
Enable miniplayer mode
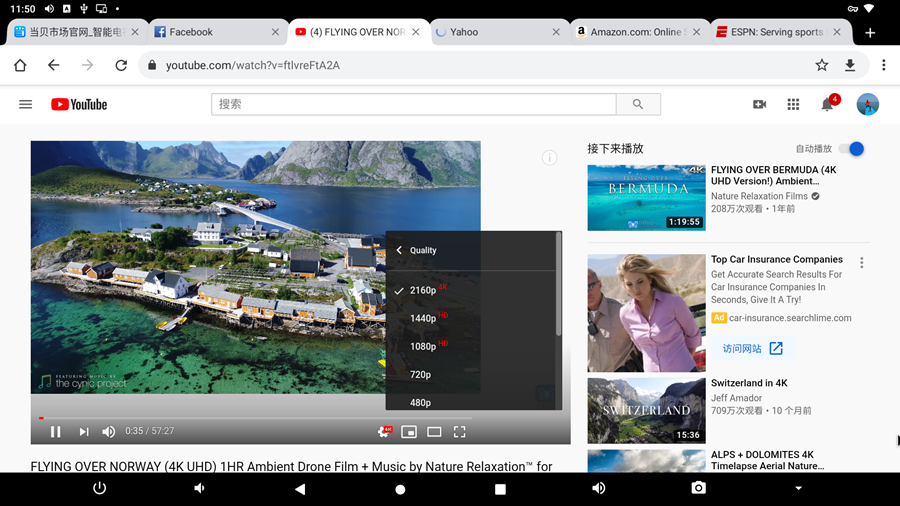[409, 432]
